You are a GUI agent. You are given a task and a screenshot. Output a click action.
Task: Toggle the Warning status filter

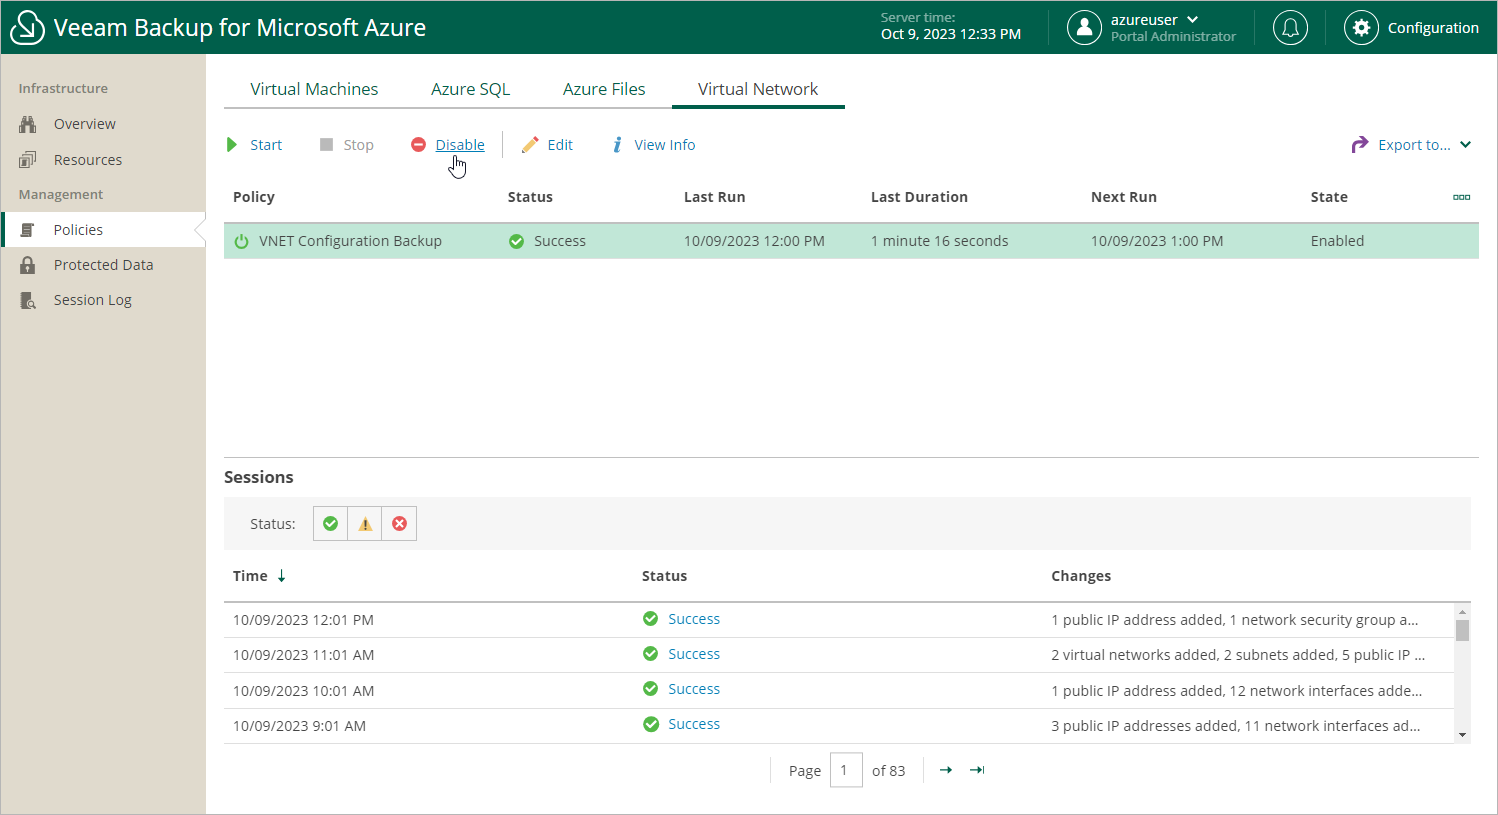365,524
